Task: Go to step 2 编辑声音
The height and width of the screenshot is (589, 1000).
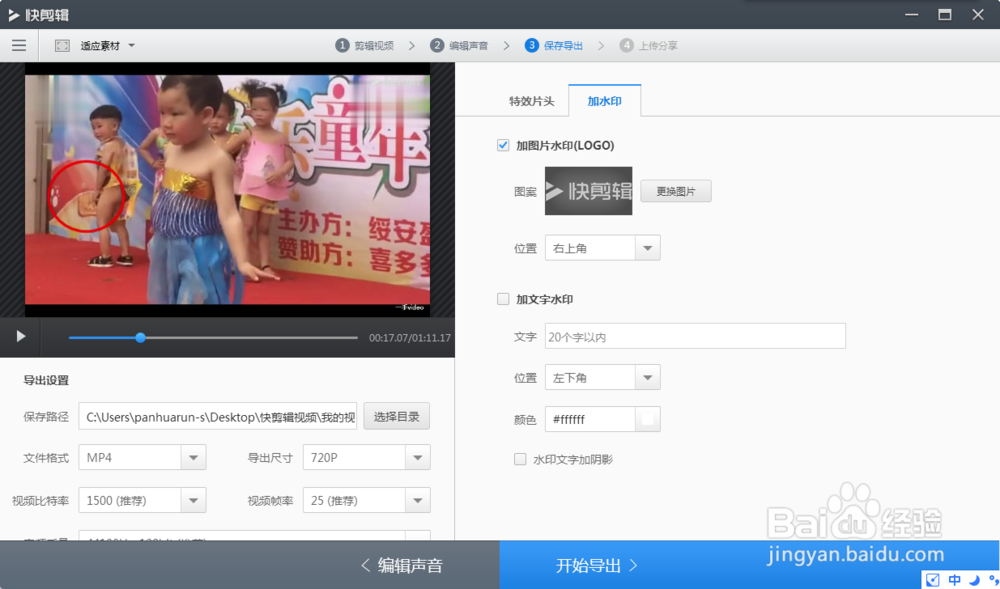Action: point(459,45)
